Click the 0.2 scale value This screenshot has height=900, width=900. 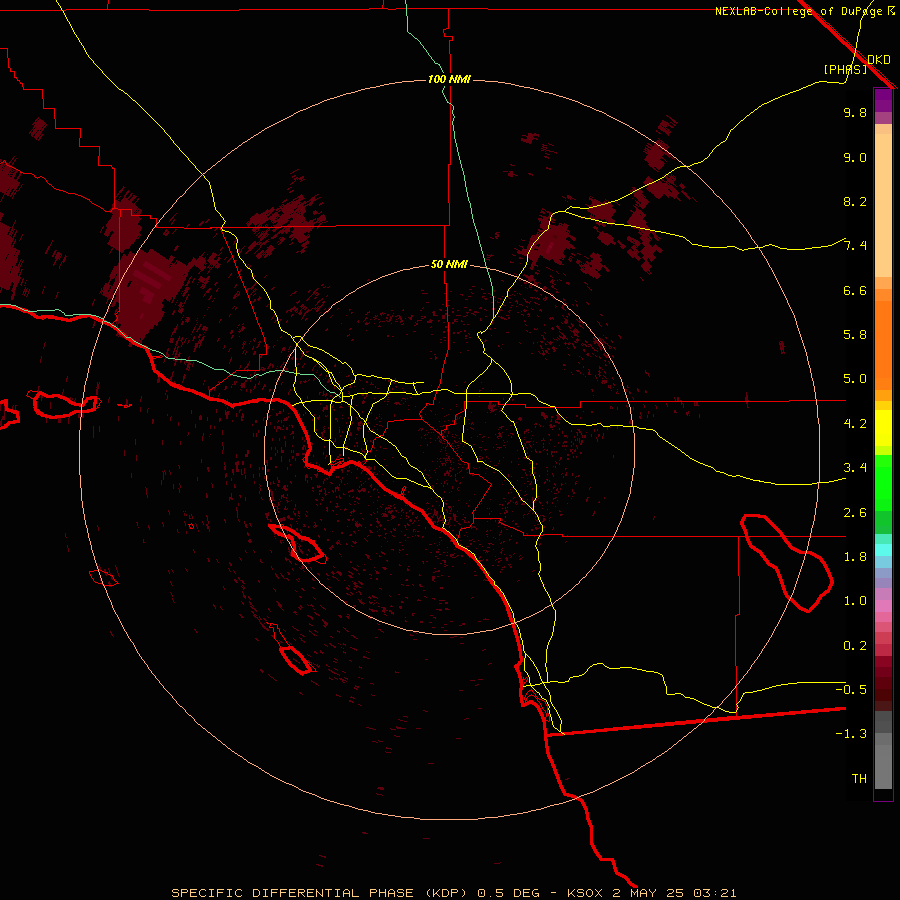855,646
